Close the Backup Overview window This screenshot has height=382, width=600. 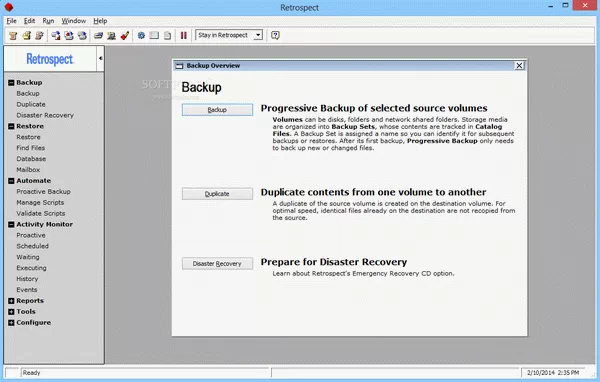[519, 65]
